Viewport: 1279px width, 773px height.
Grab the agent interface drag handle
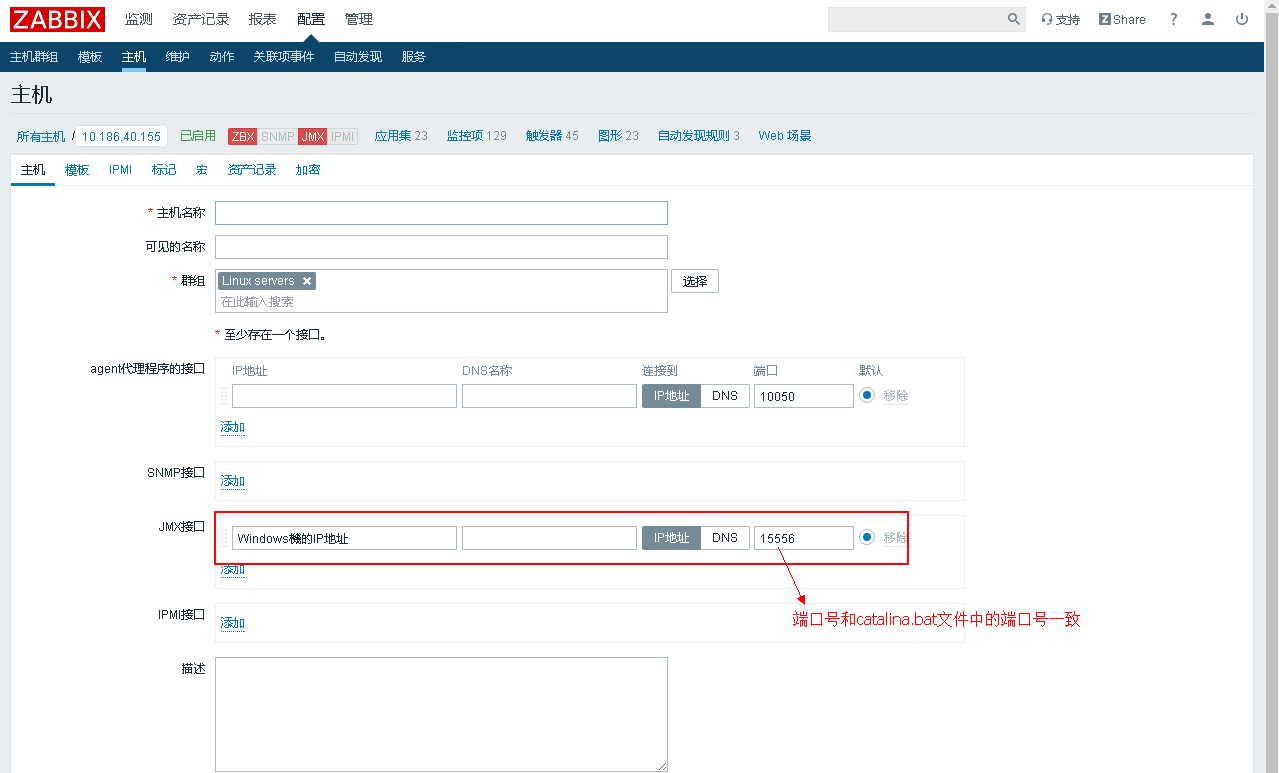tap(224, 396)
